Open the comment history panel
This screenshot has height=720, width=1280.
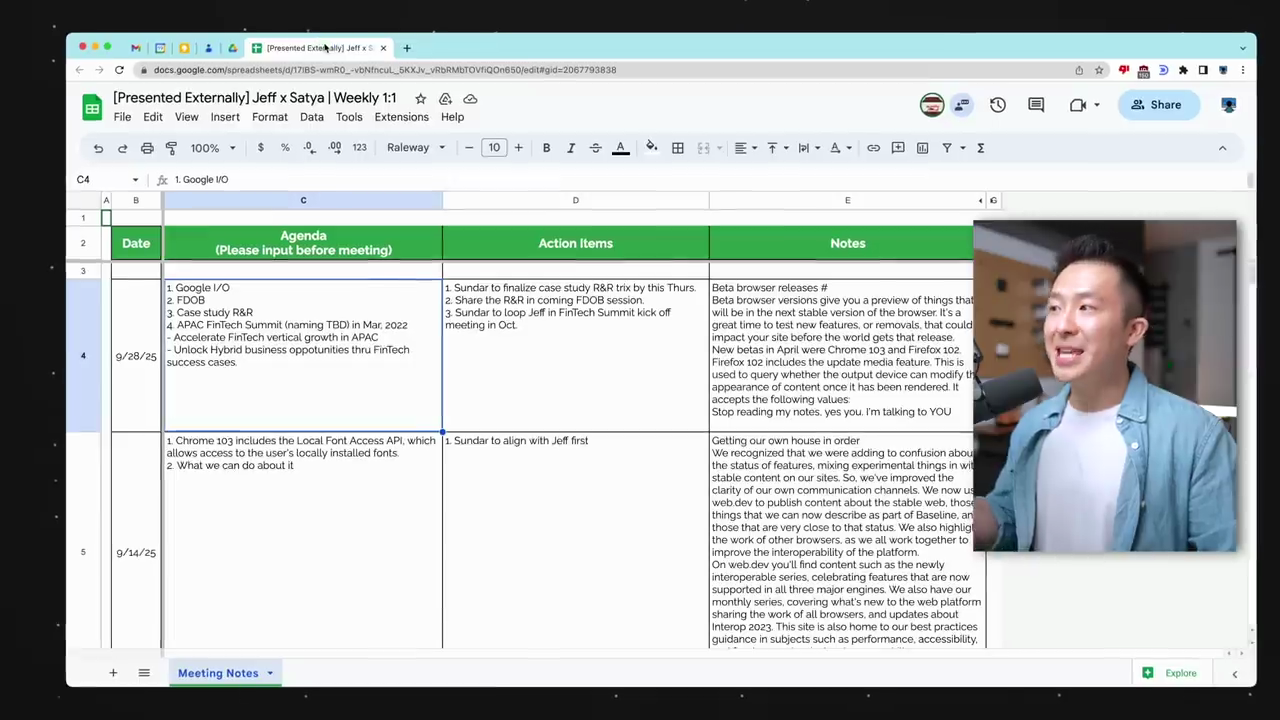1036,105
